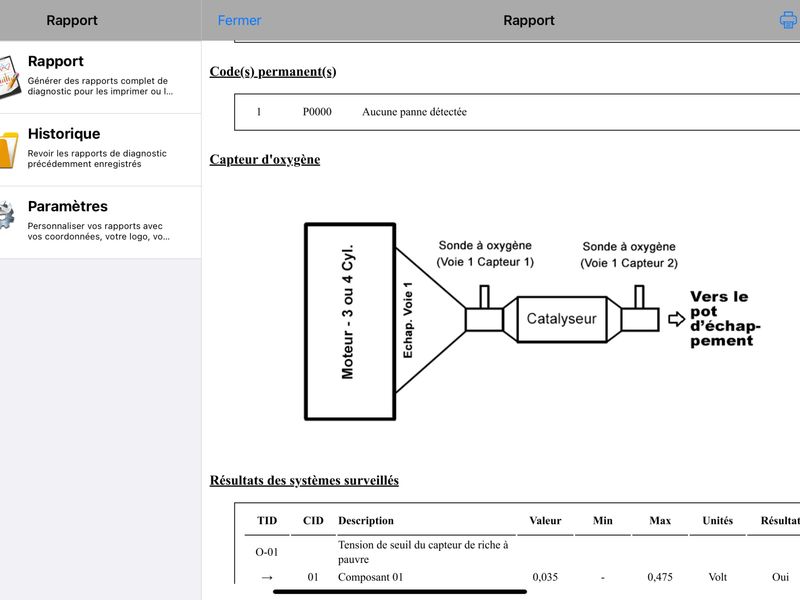Click the 0,035 value cell

(x=545, y=577)
